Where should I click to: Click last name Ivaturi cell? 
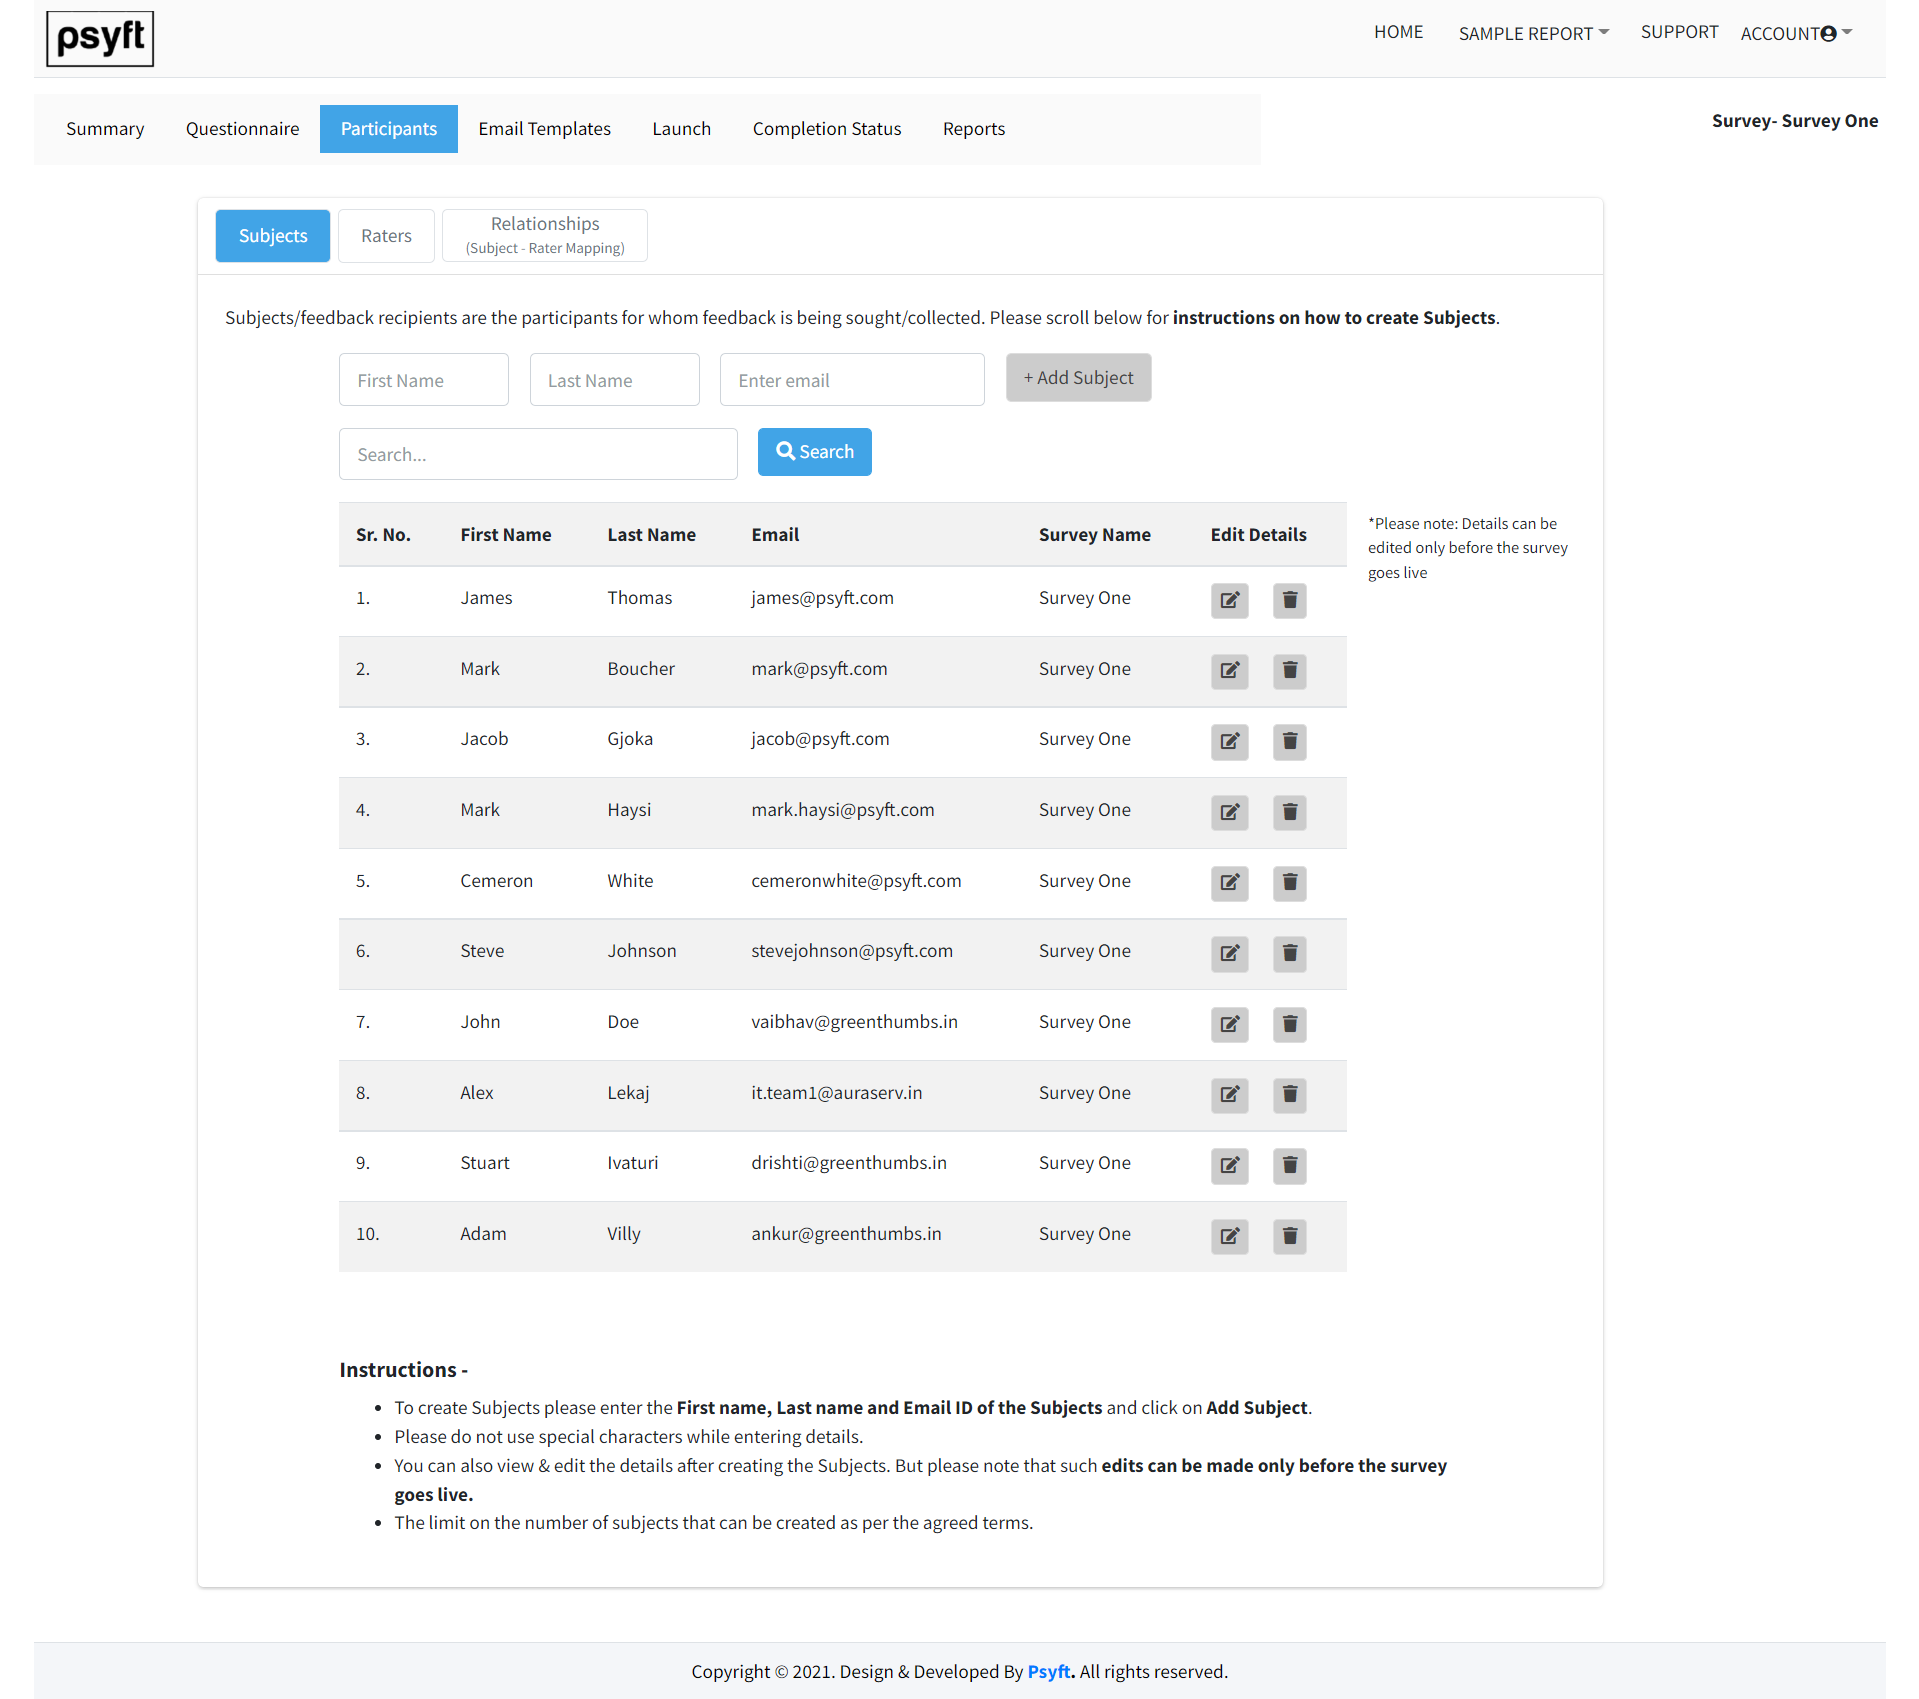[632, 1163]
